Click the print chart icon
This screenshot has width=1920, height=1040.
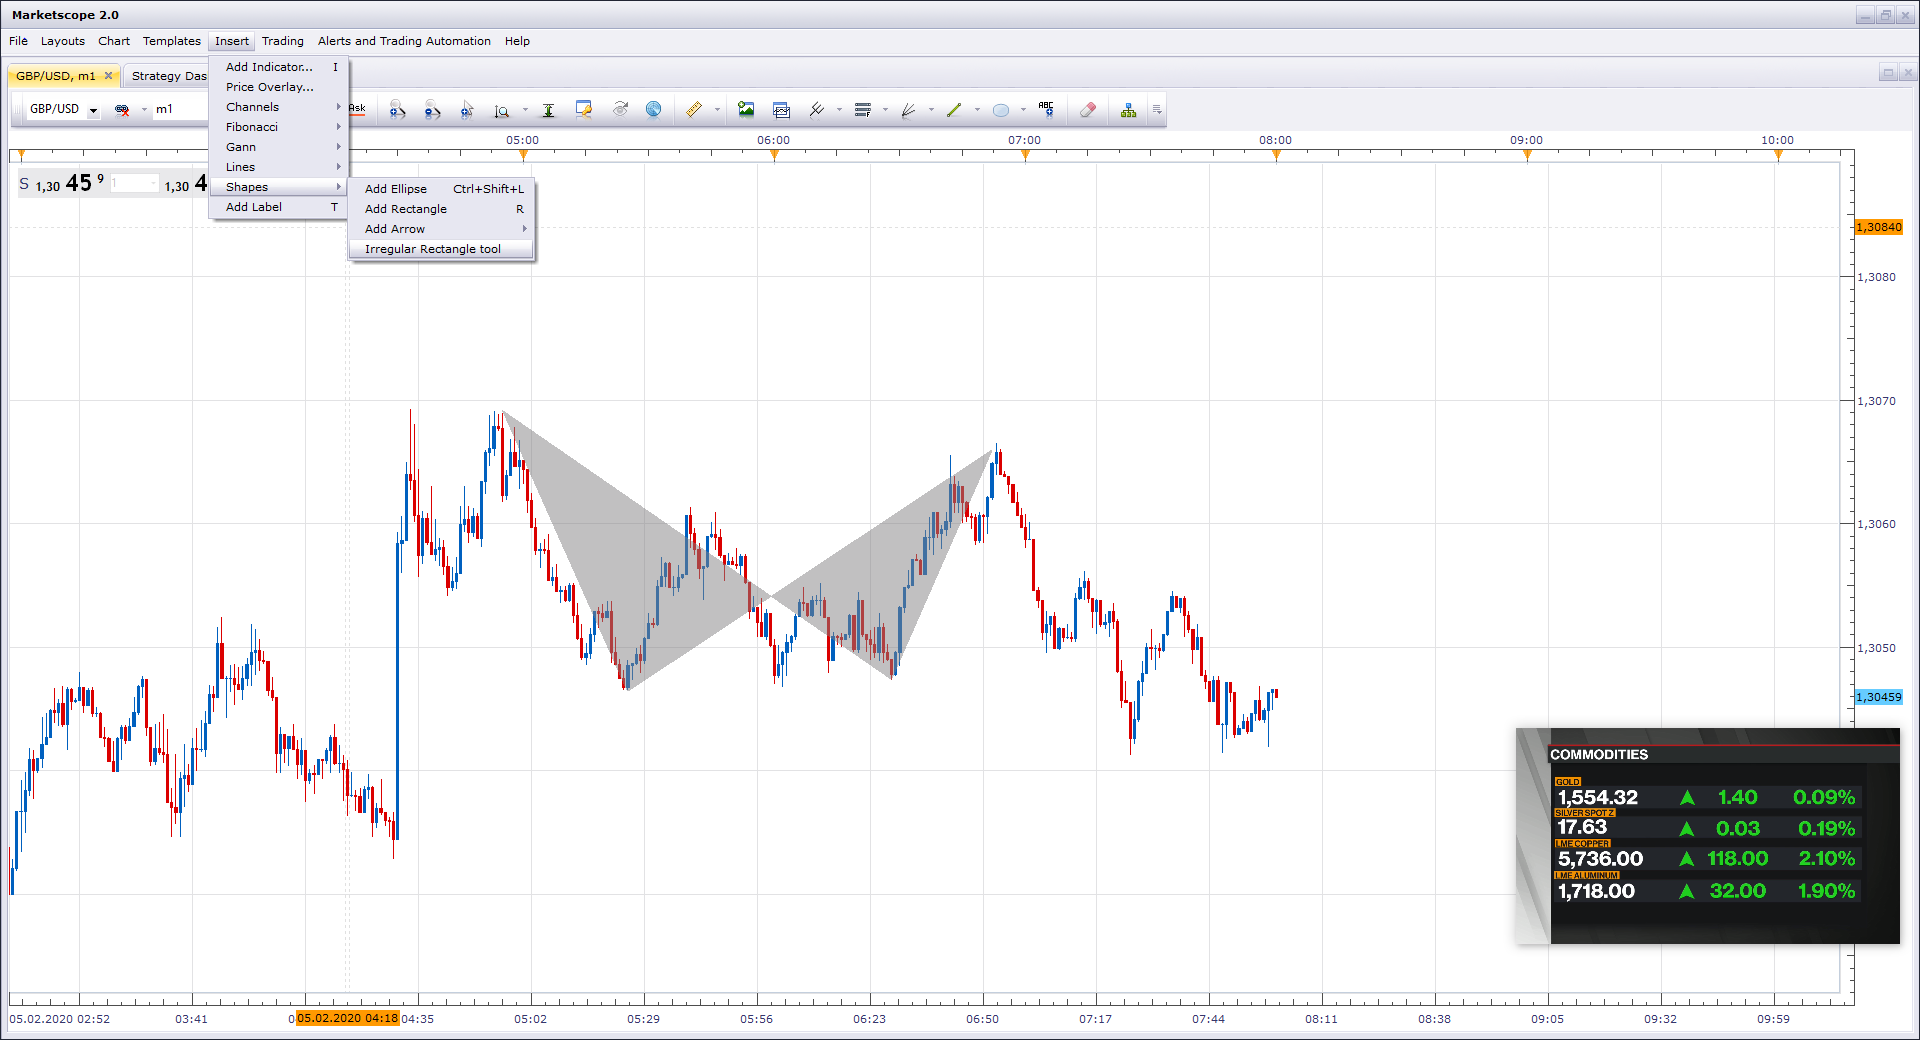point(781,109)
